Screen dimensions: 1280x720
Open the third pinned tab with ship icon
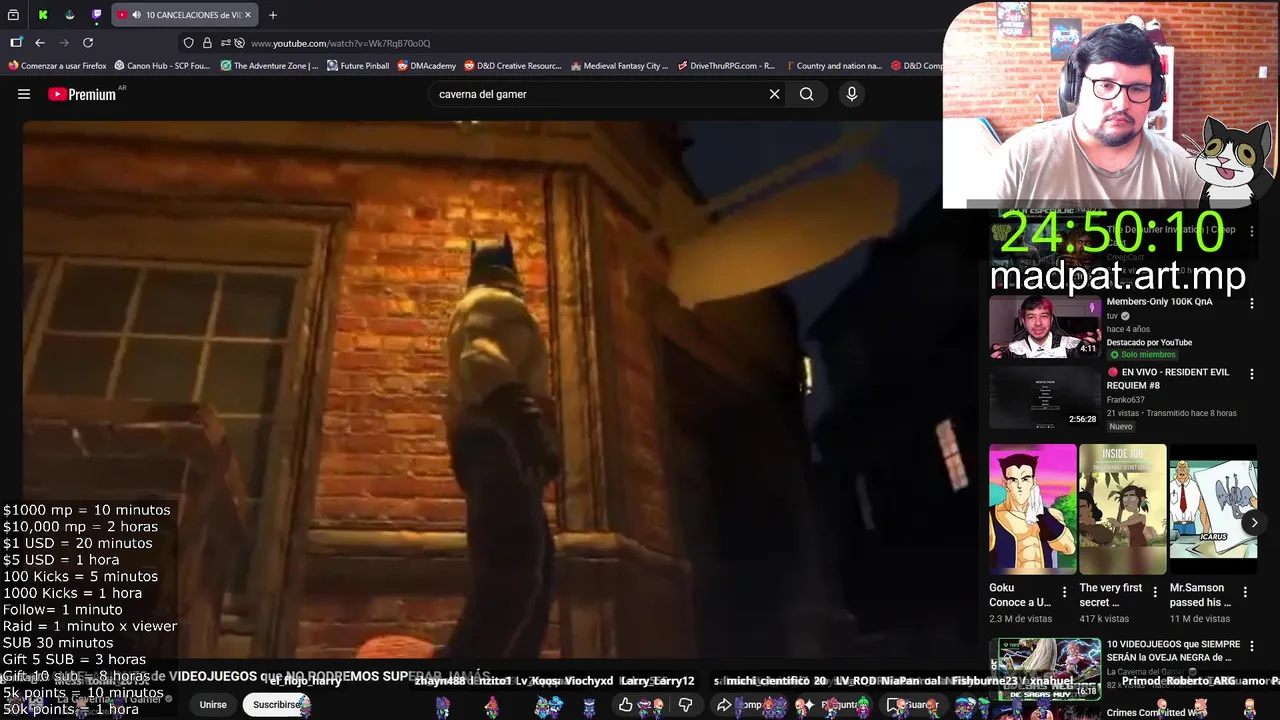69,15
